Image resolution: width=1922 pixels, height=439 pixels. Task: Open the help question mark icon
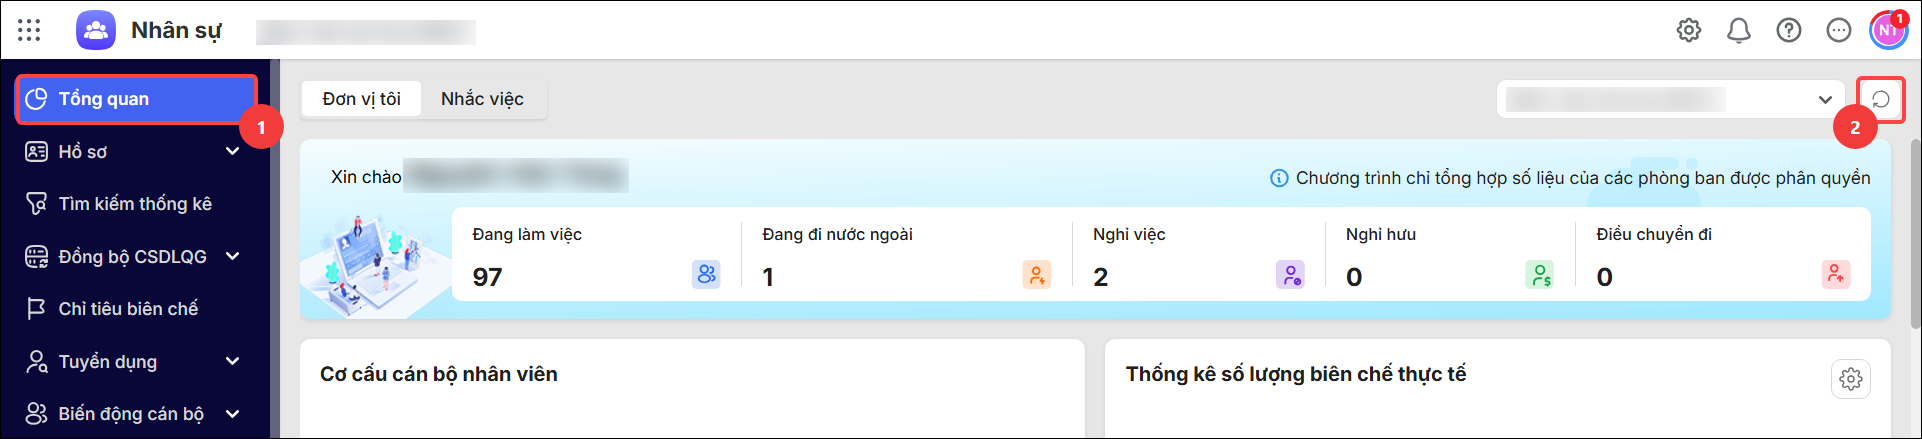(x=1789, y=30)
